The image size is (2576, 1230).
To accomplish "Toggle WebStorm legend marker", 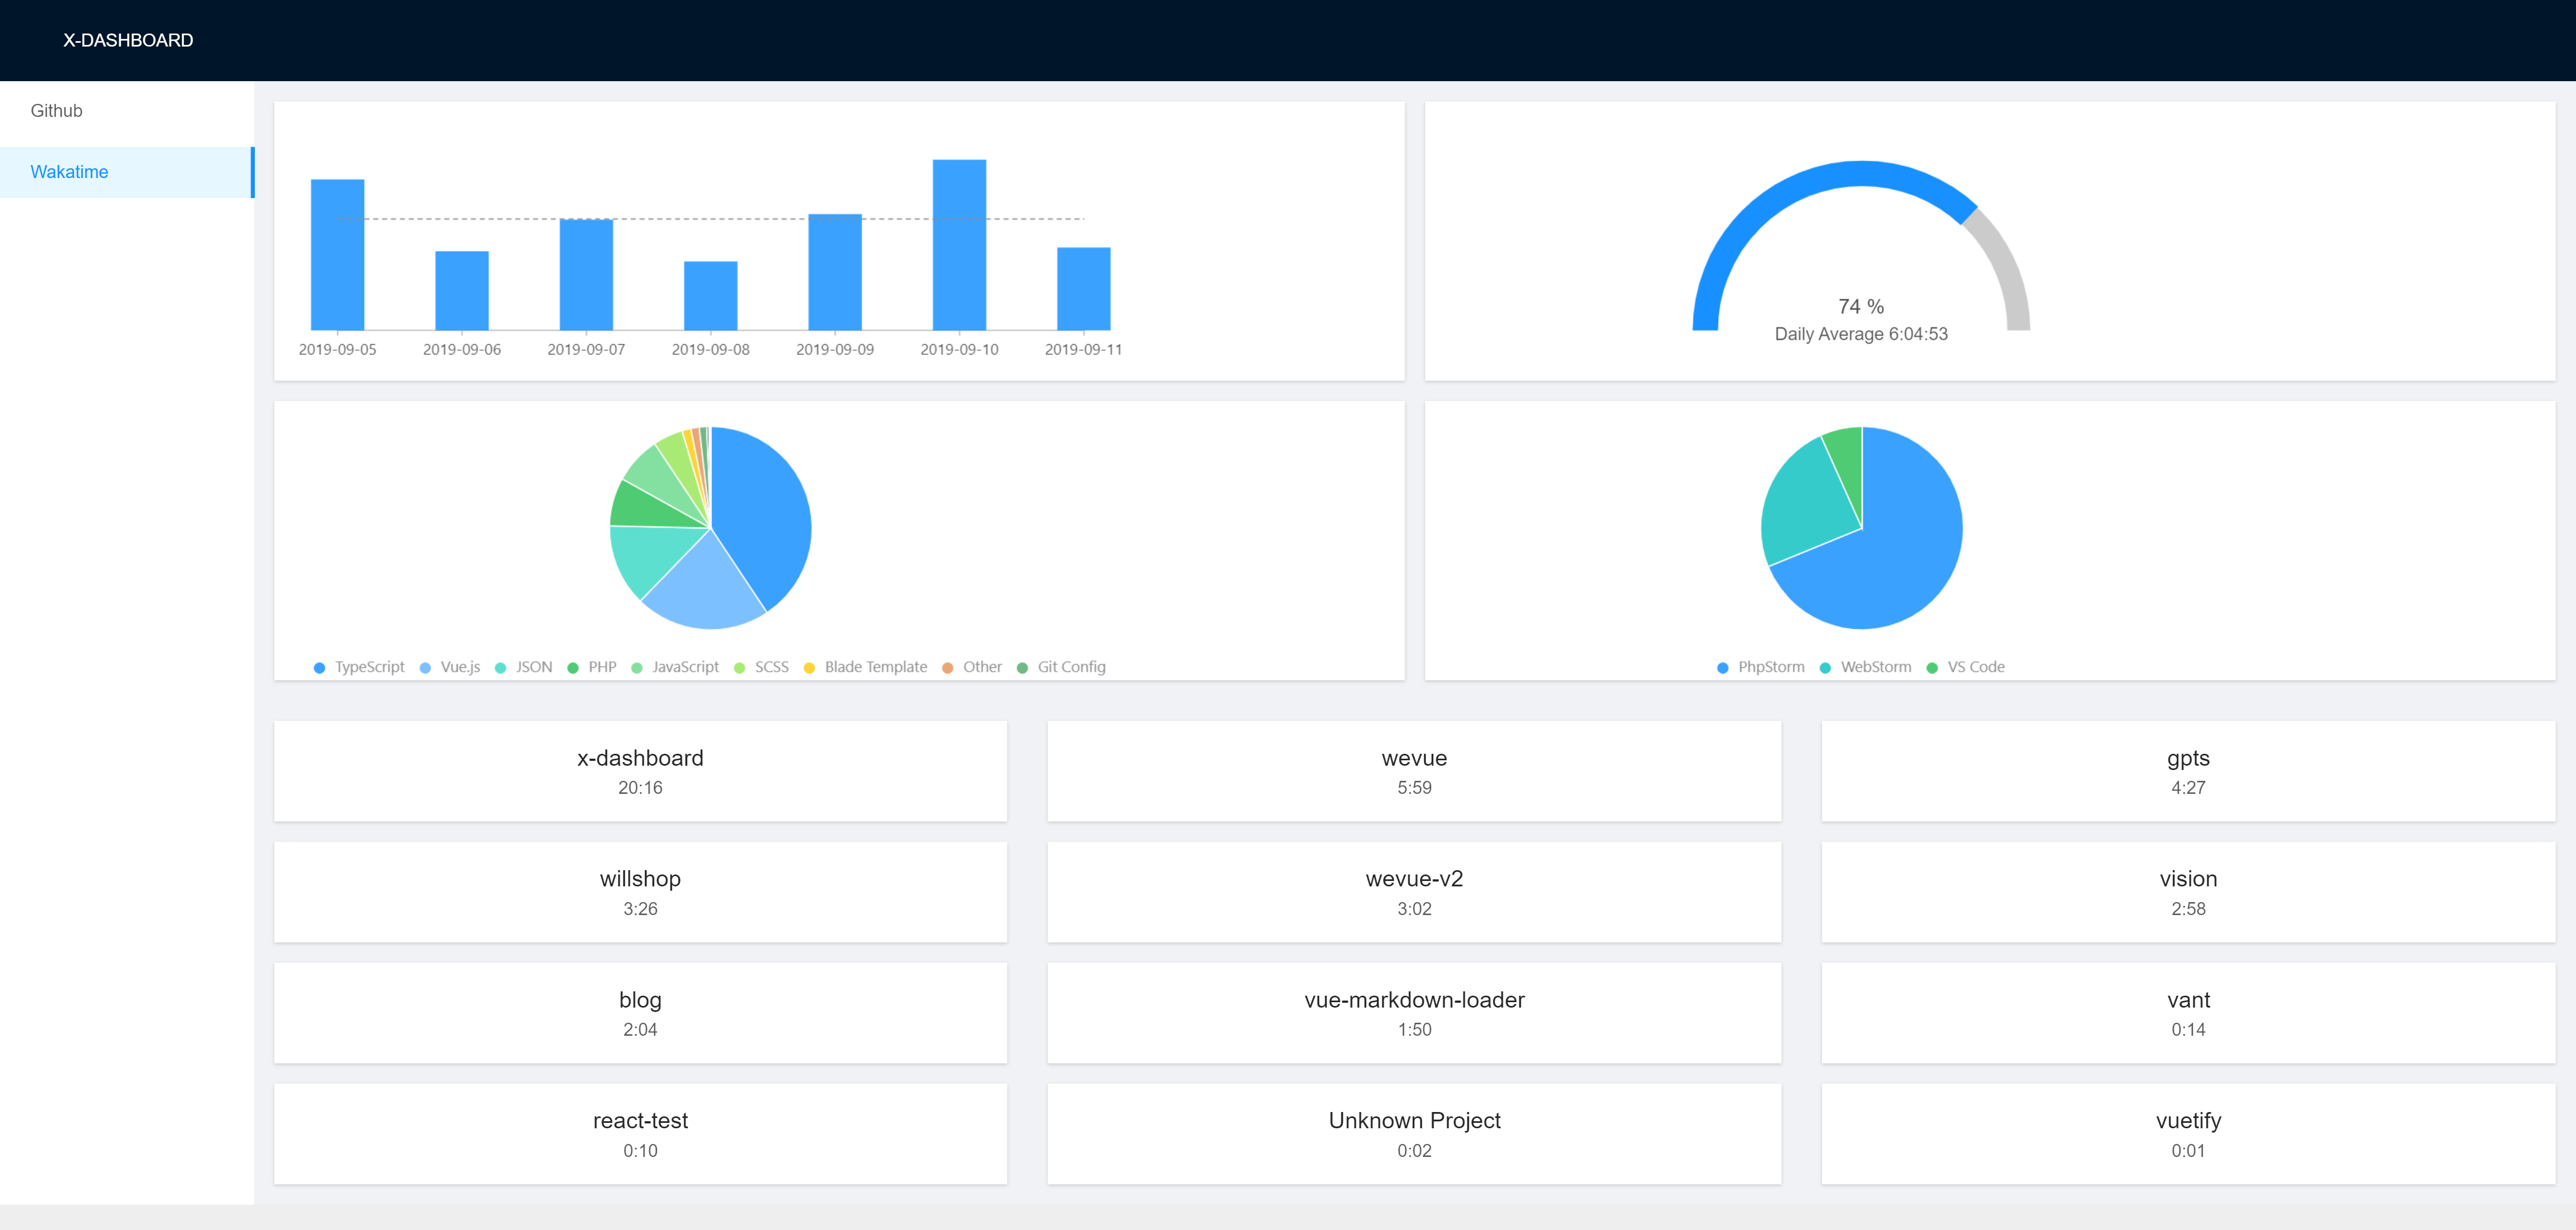I will click(x=1826, y=668).
